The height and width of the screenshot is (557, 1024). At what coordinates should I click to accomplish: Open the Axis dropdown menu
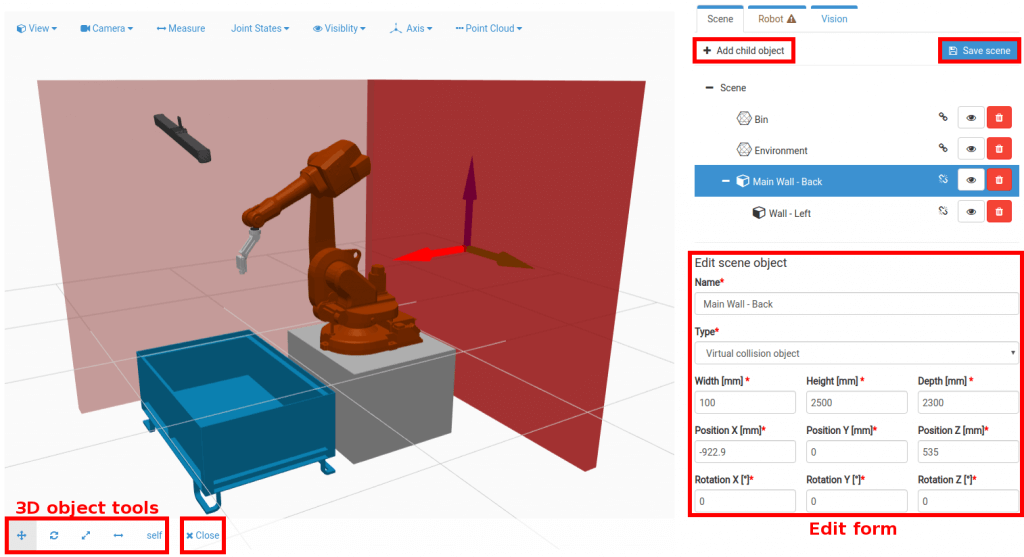(411, 28)
